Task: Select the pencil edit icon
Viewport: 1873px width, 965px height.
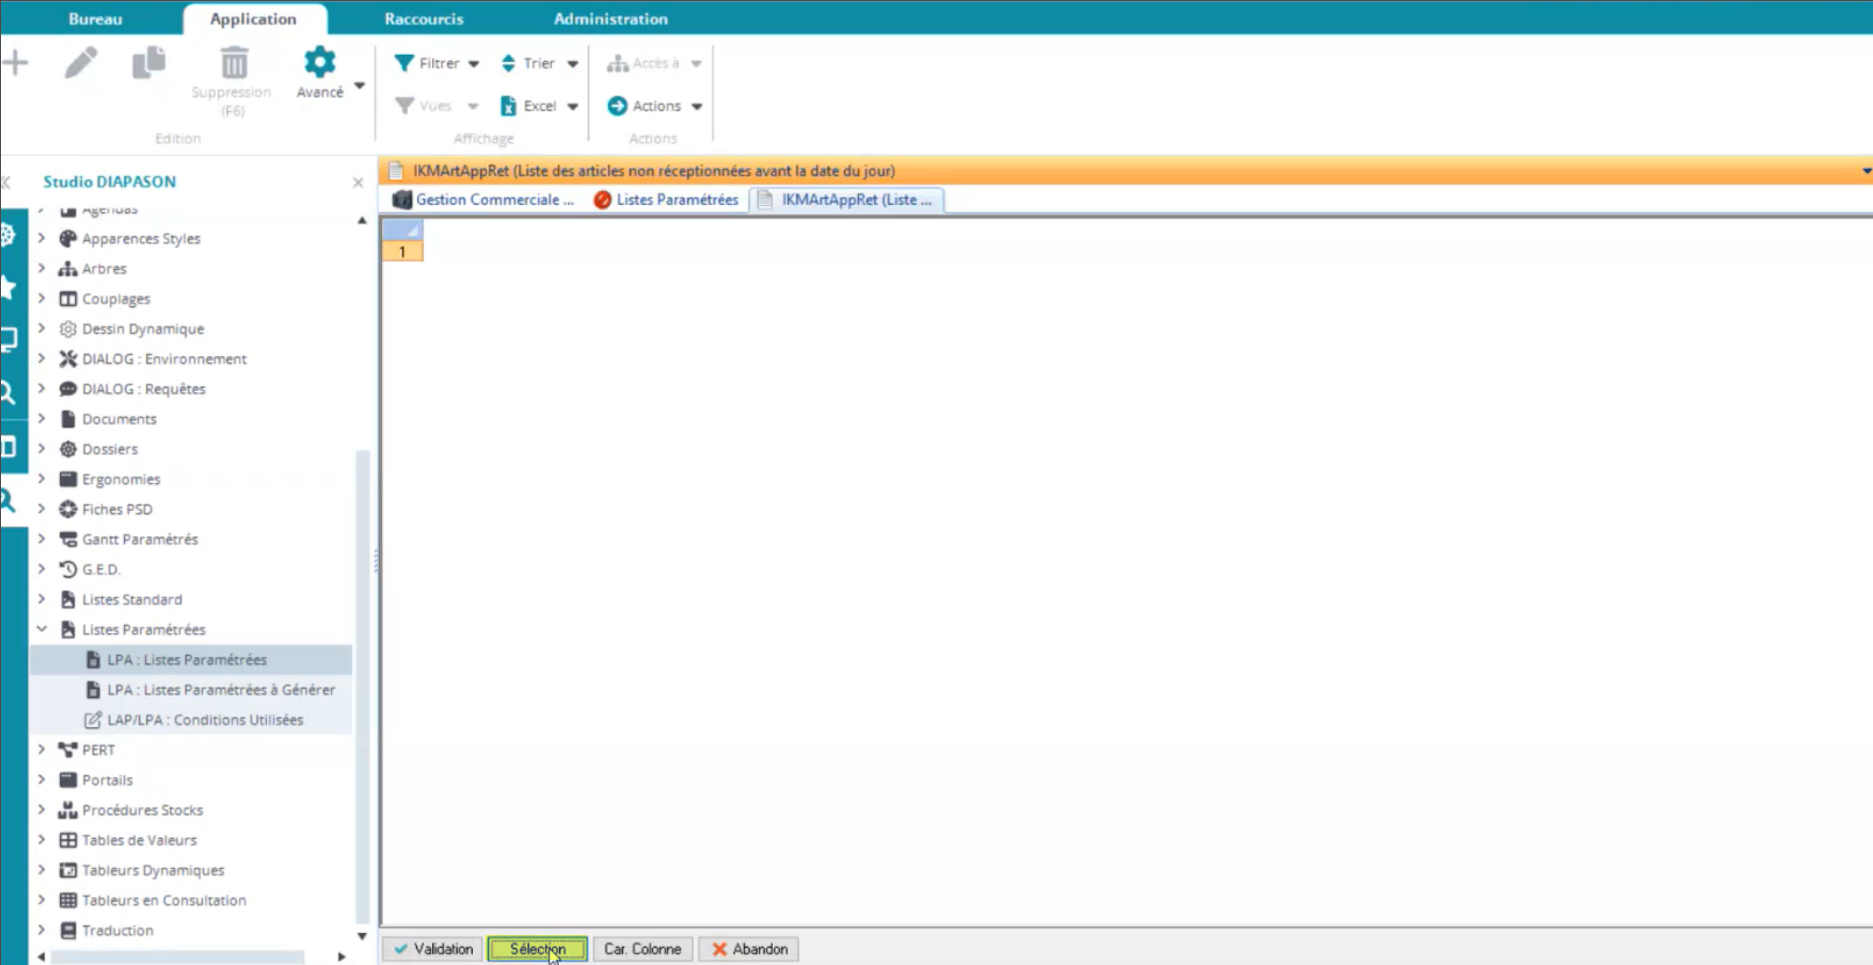Action: click(83, 63)
